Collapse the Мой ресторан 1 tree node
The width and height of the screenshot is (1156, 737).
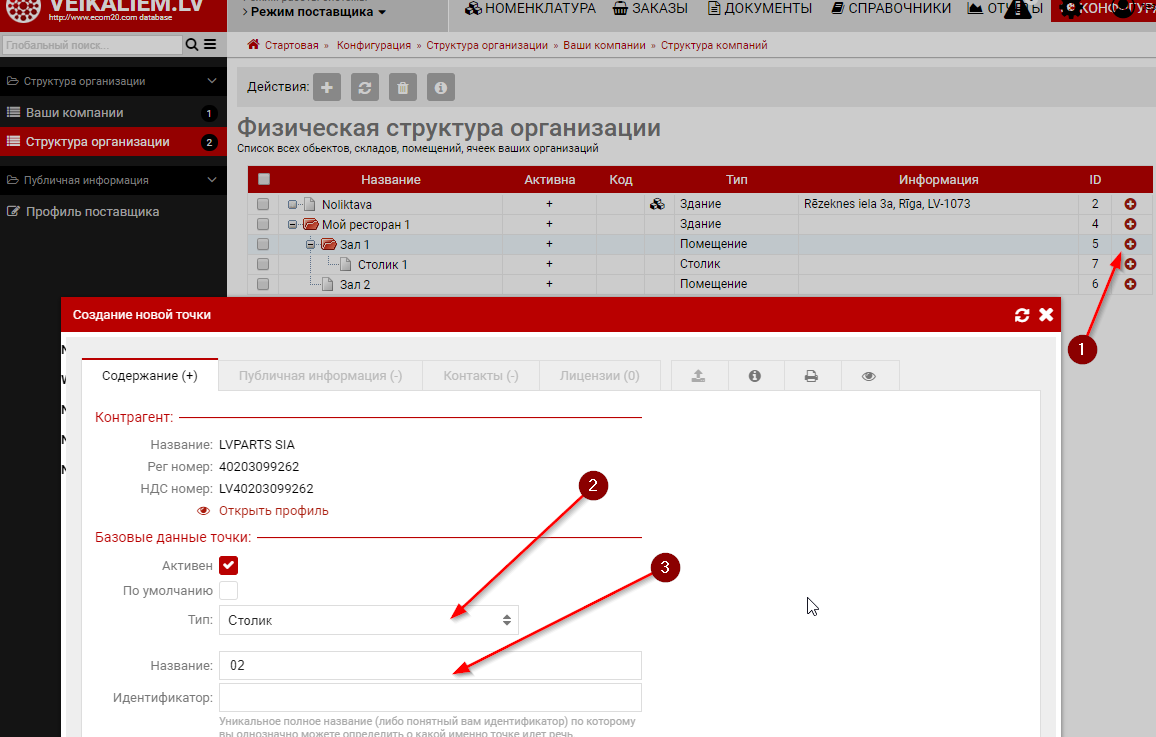click(293, 225)
